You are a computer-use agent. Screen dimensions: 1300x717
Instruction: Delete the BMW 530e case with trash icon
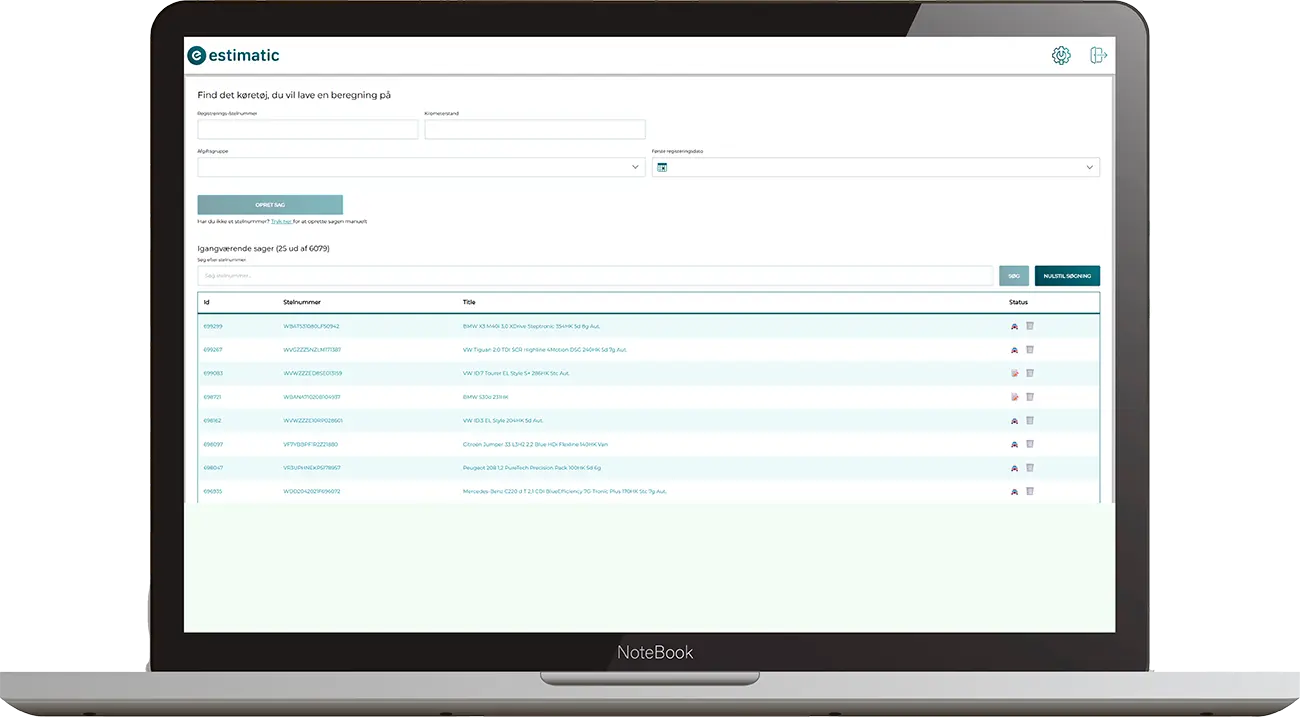[1030, 397]
